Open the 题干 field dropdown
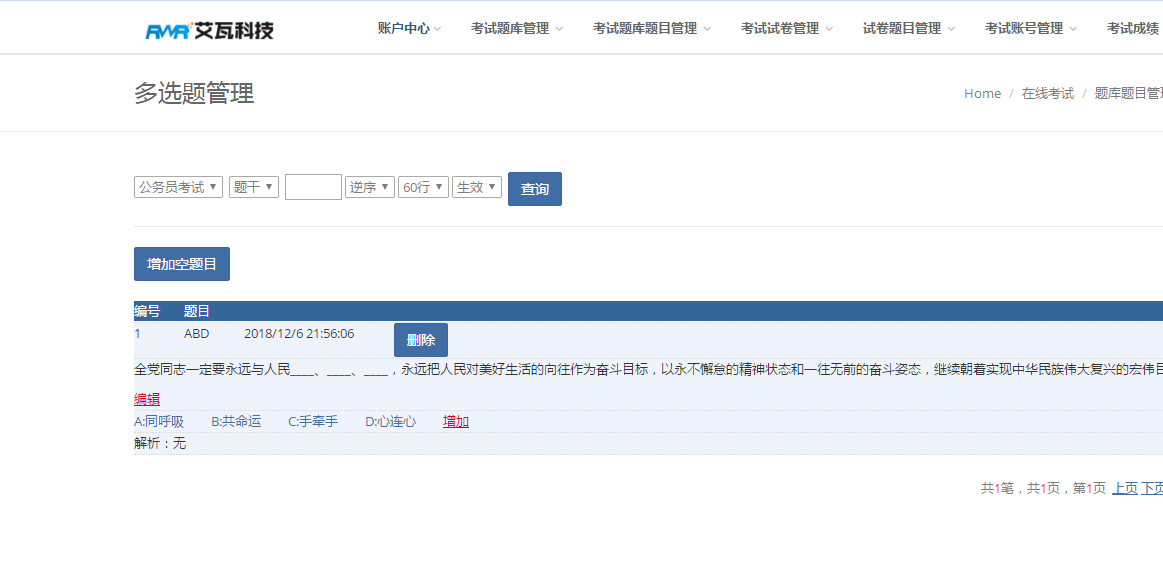The image size is (1163, 583). click(254, 187)
